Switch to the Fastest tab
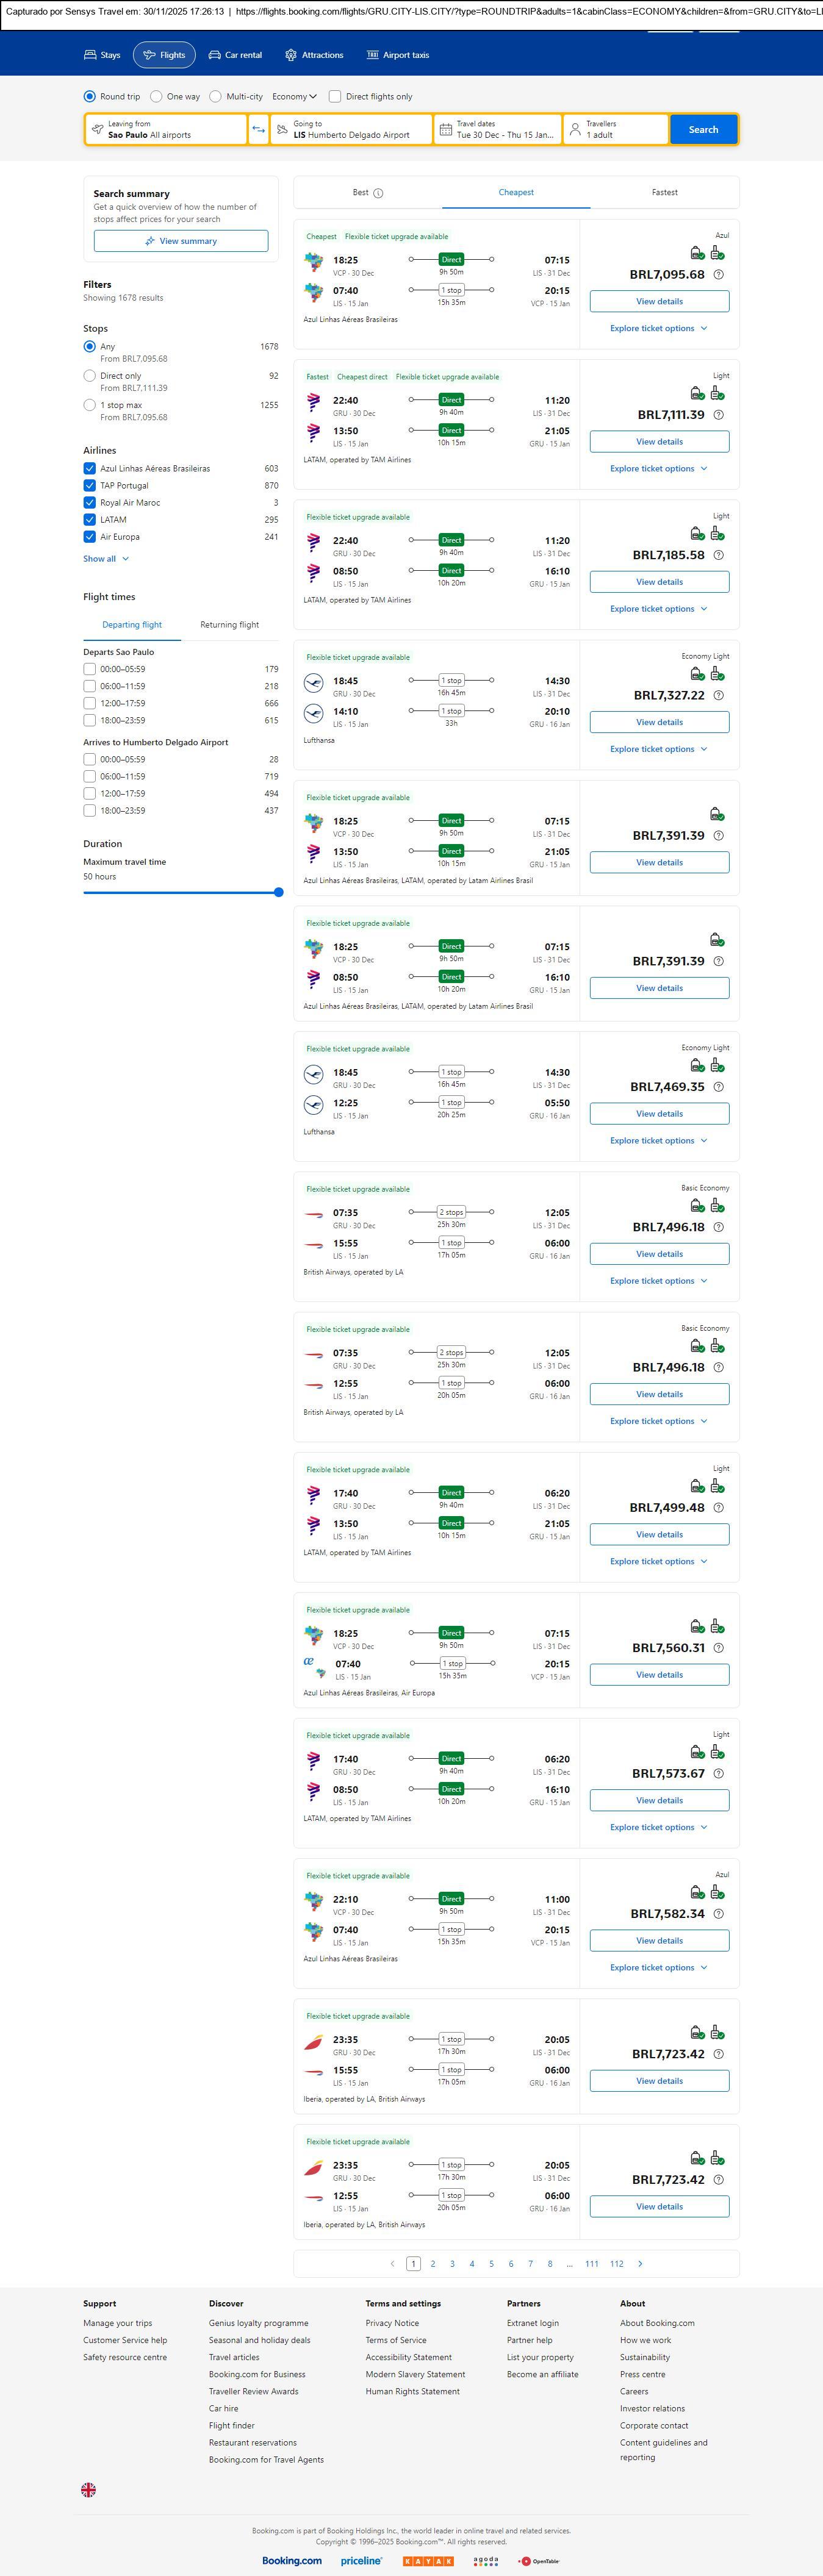823x2576 pixels. pyautogui.click(x=664, y=192)
